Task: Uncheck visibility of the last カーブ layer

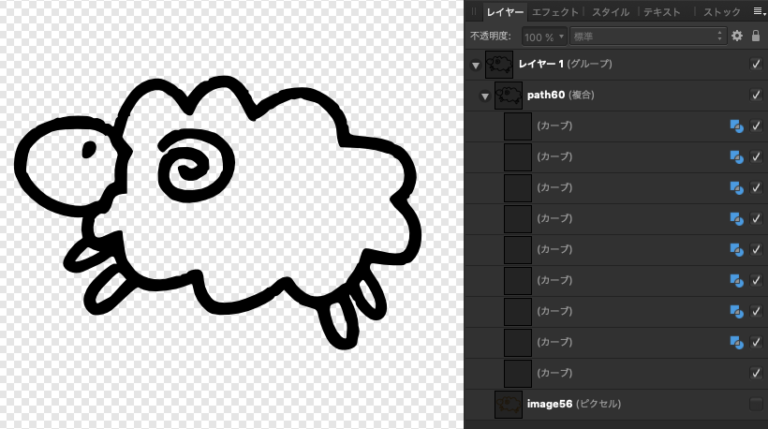Action: pos(756,373)
